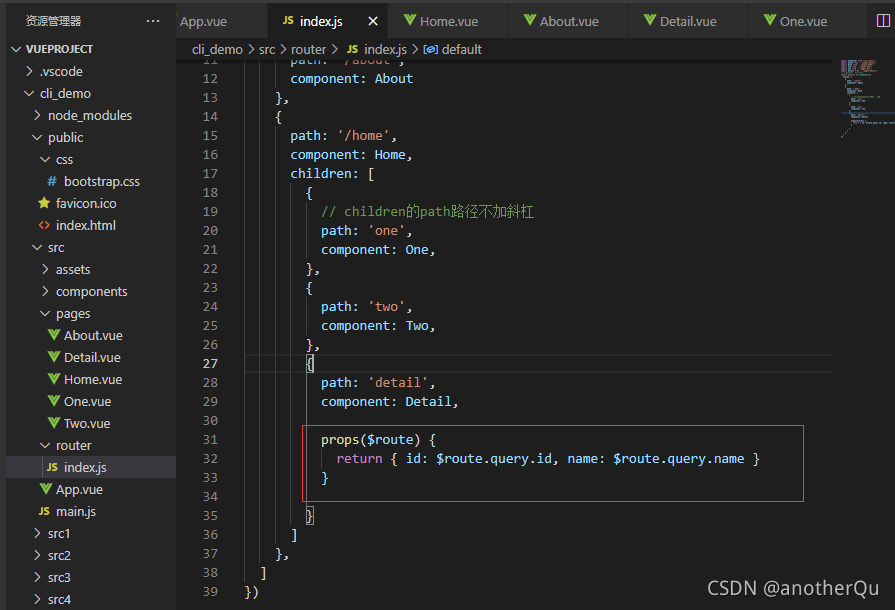
Task: Expand the src4 folder
Action: 38,599
